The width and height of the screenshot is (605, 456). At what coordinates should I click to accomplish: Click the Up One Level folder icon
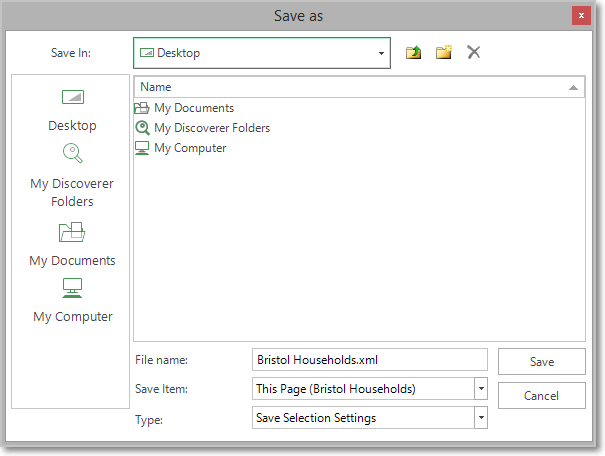coord(413,52)
